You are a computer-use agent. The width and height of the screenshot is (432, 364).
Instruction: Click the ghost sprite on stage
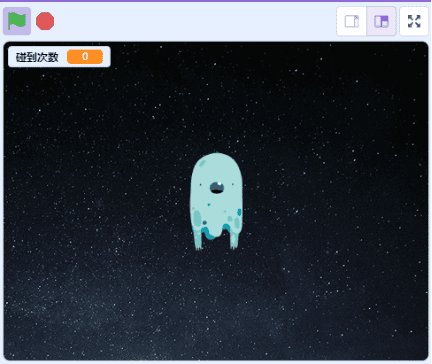216,201
